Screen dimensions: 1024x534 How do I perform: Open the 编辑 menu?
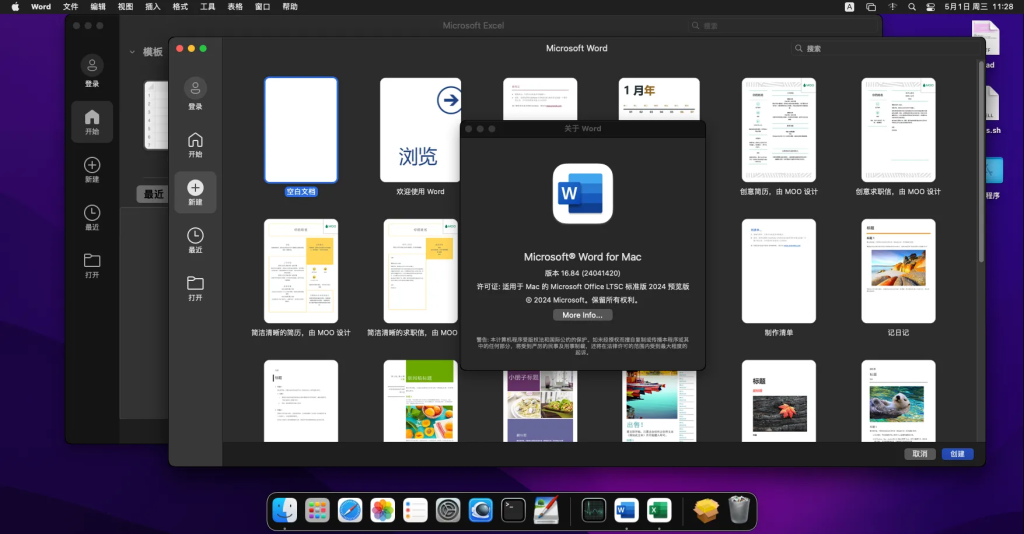98,7
